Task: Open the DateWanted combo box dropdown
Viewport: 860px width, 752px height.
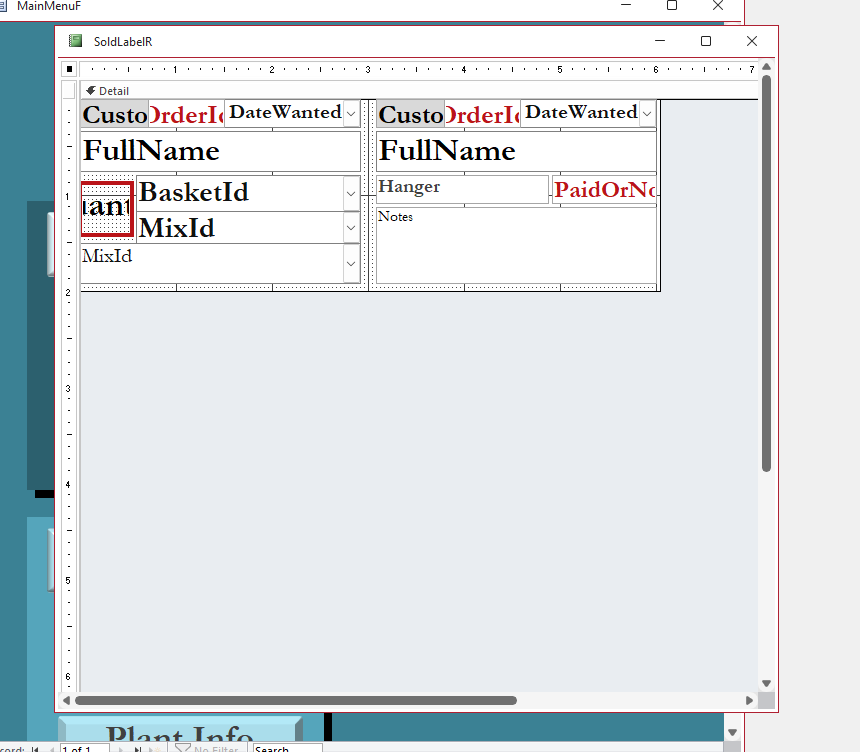Action: coord(350,114)
